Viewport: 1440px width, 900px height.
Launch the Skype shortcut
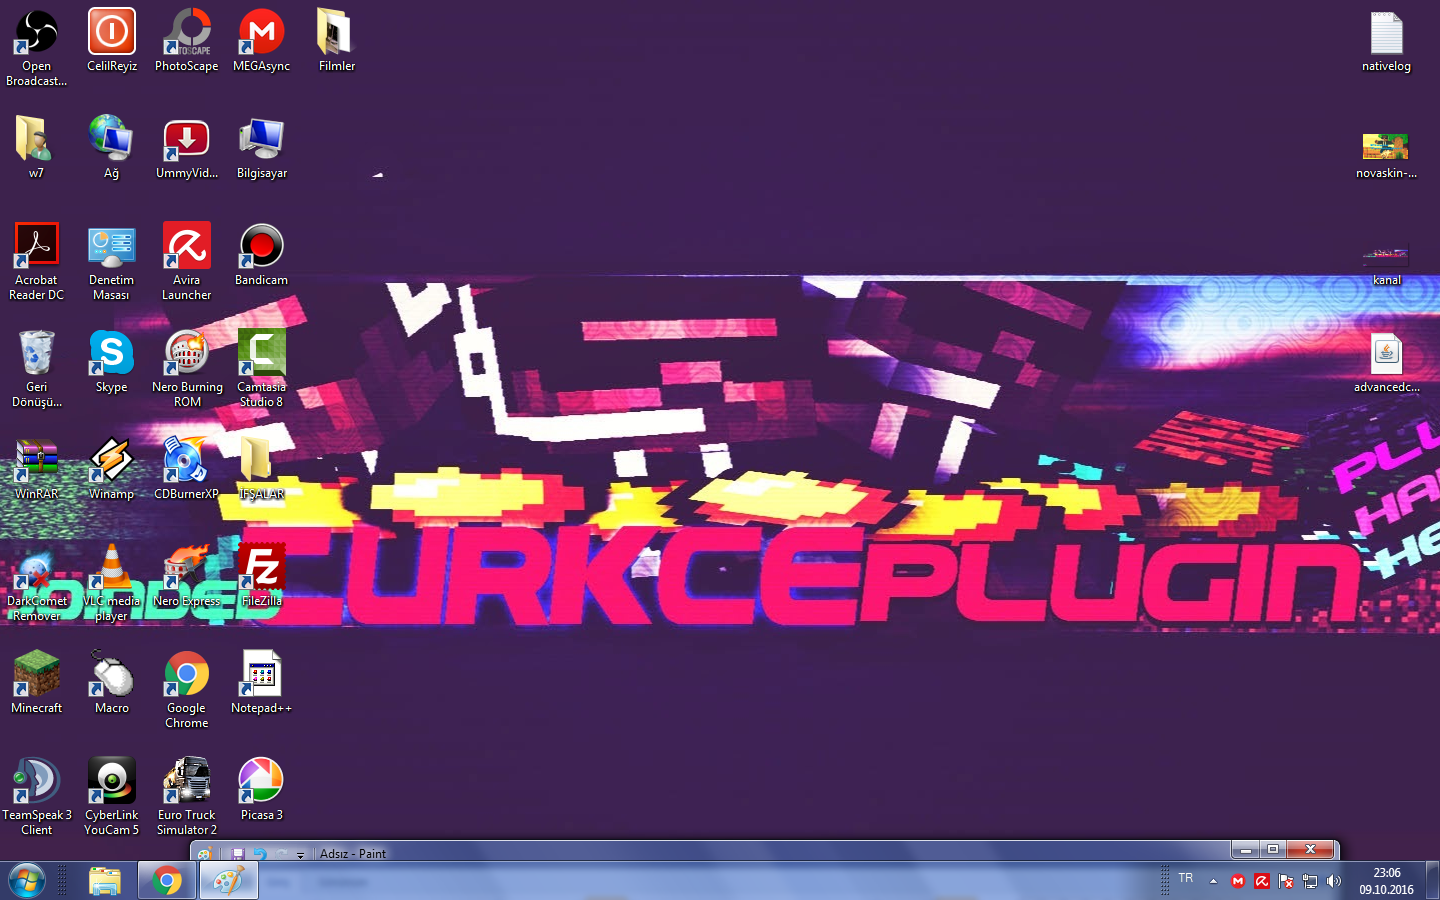tap(111, 361)
